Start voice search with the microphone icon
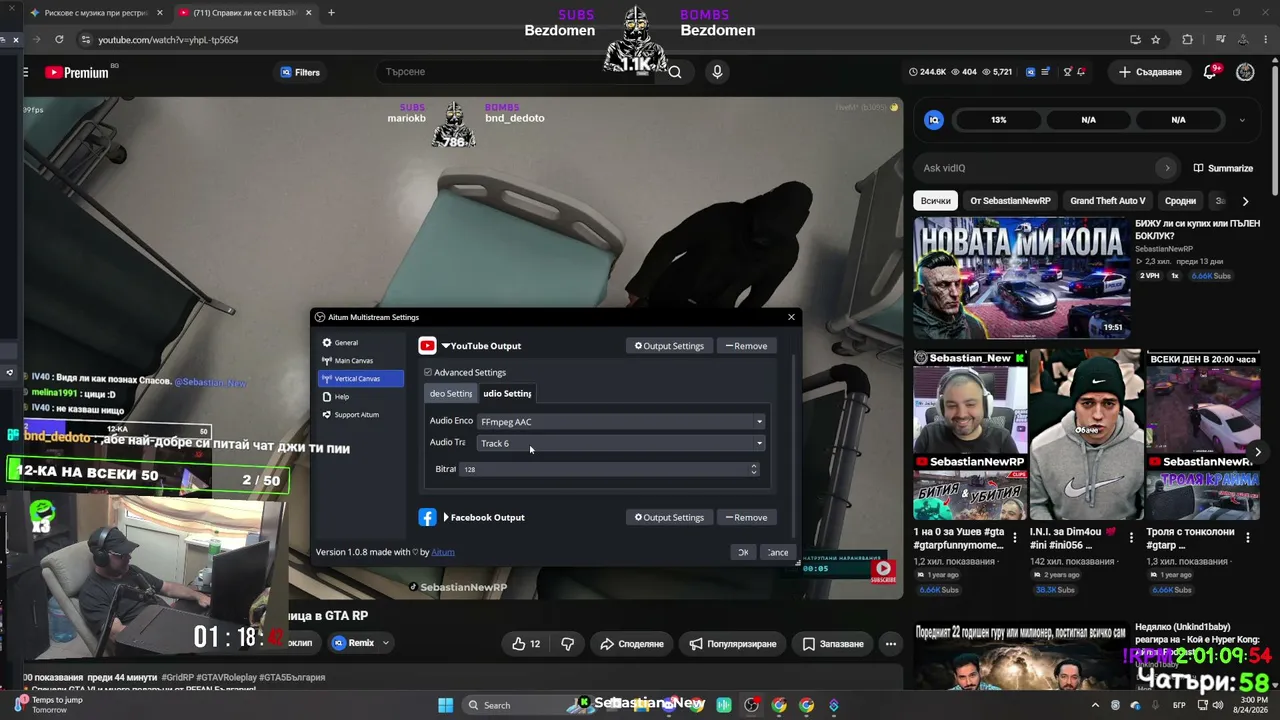1280x720 pixels. tap(717, 72)
